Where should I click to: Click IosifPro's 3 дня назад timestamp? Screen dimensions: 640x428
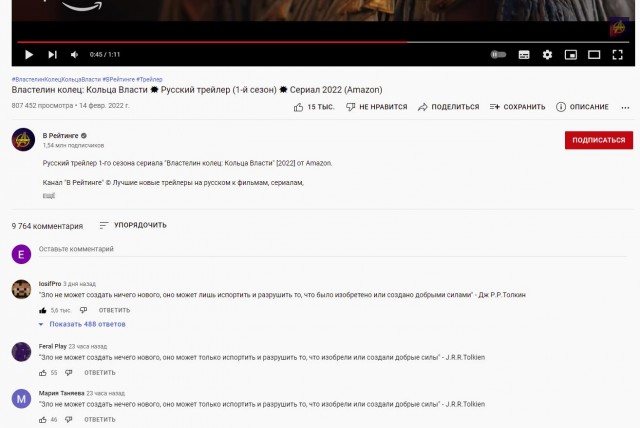tap(79, 284)
